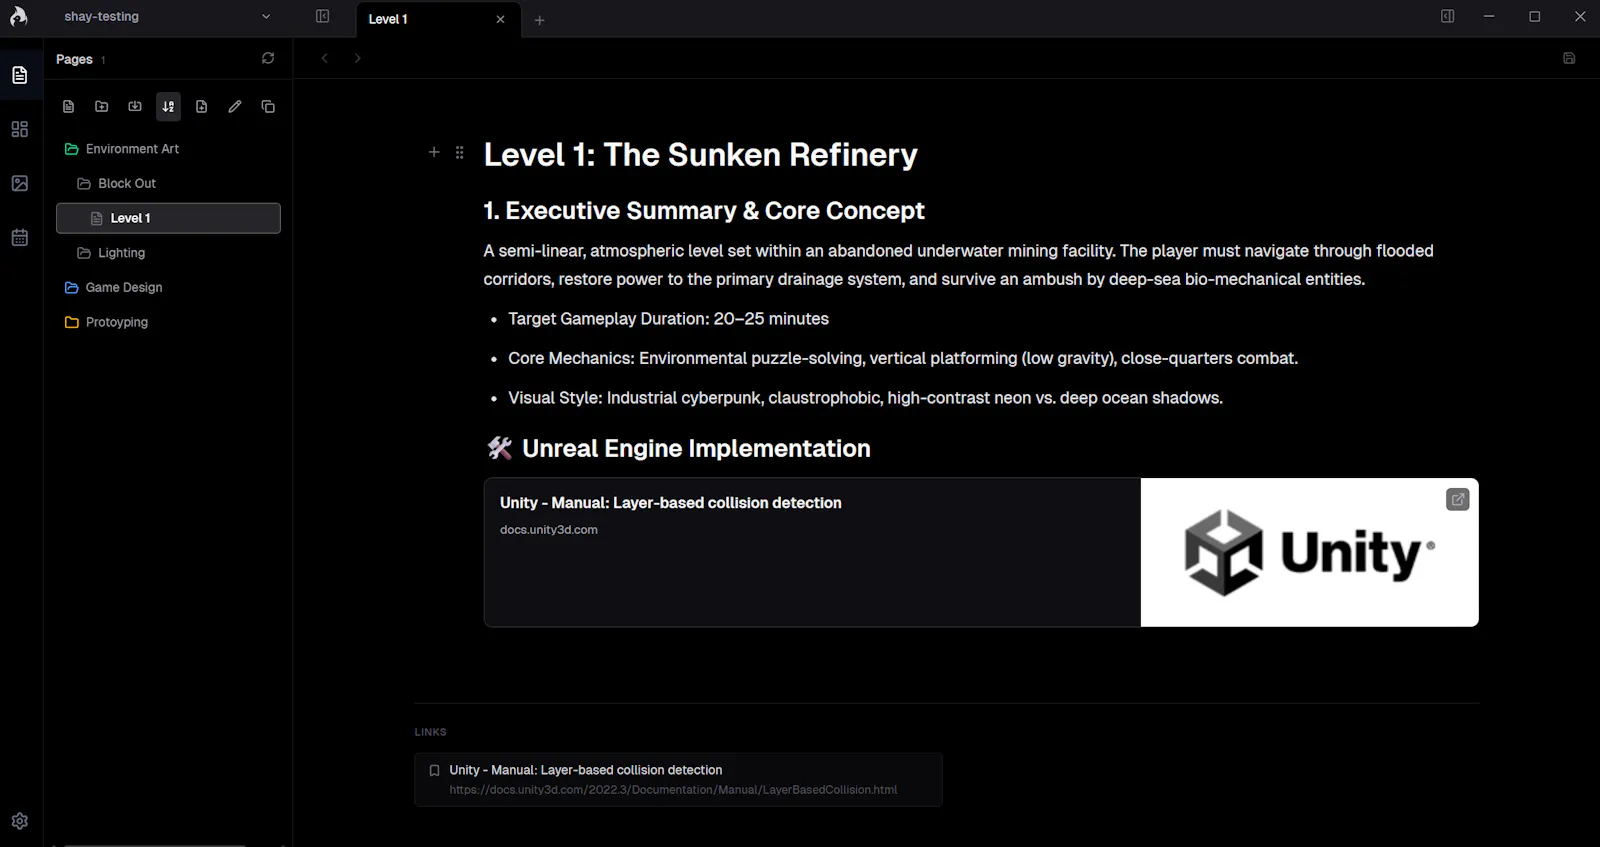Screen dimensions: 1600x847
Task: Open a new tab with plus button
Action: click(x=539, y=20)
